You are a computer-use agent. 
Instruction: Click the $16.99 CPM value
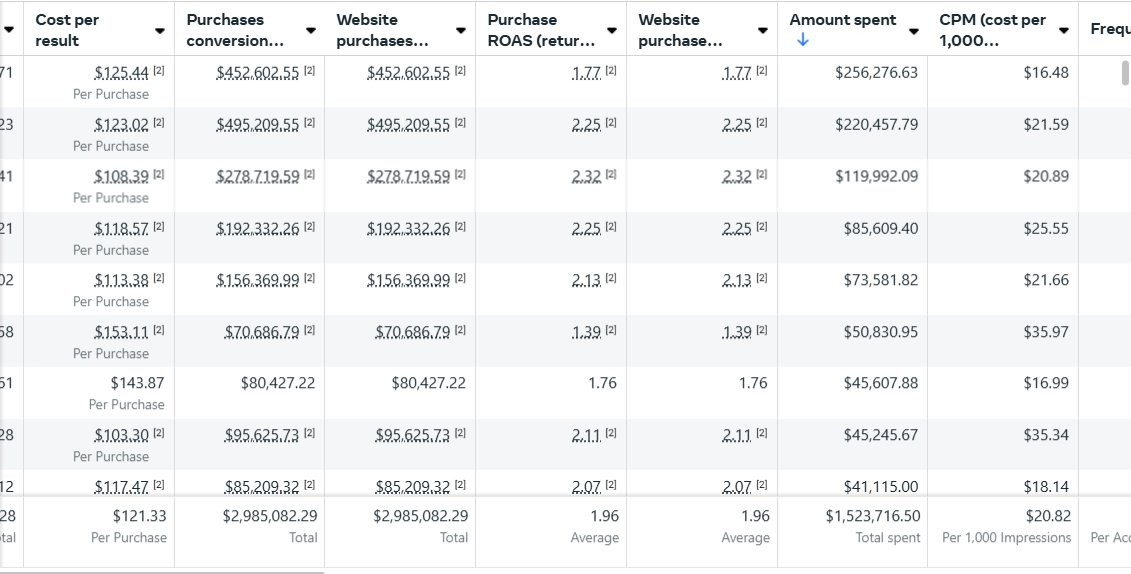pos(1046,382)
